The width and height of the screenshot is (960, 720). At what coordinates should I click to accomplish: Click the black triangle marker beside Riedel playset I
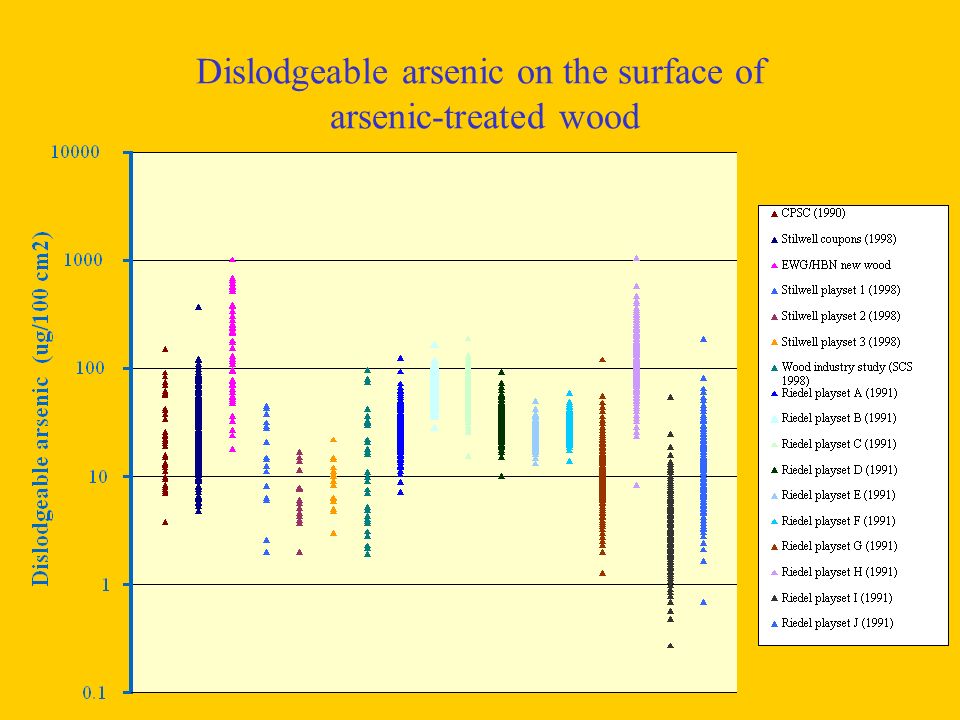coord(774,598)
